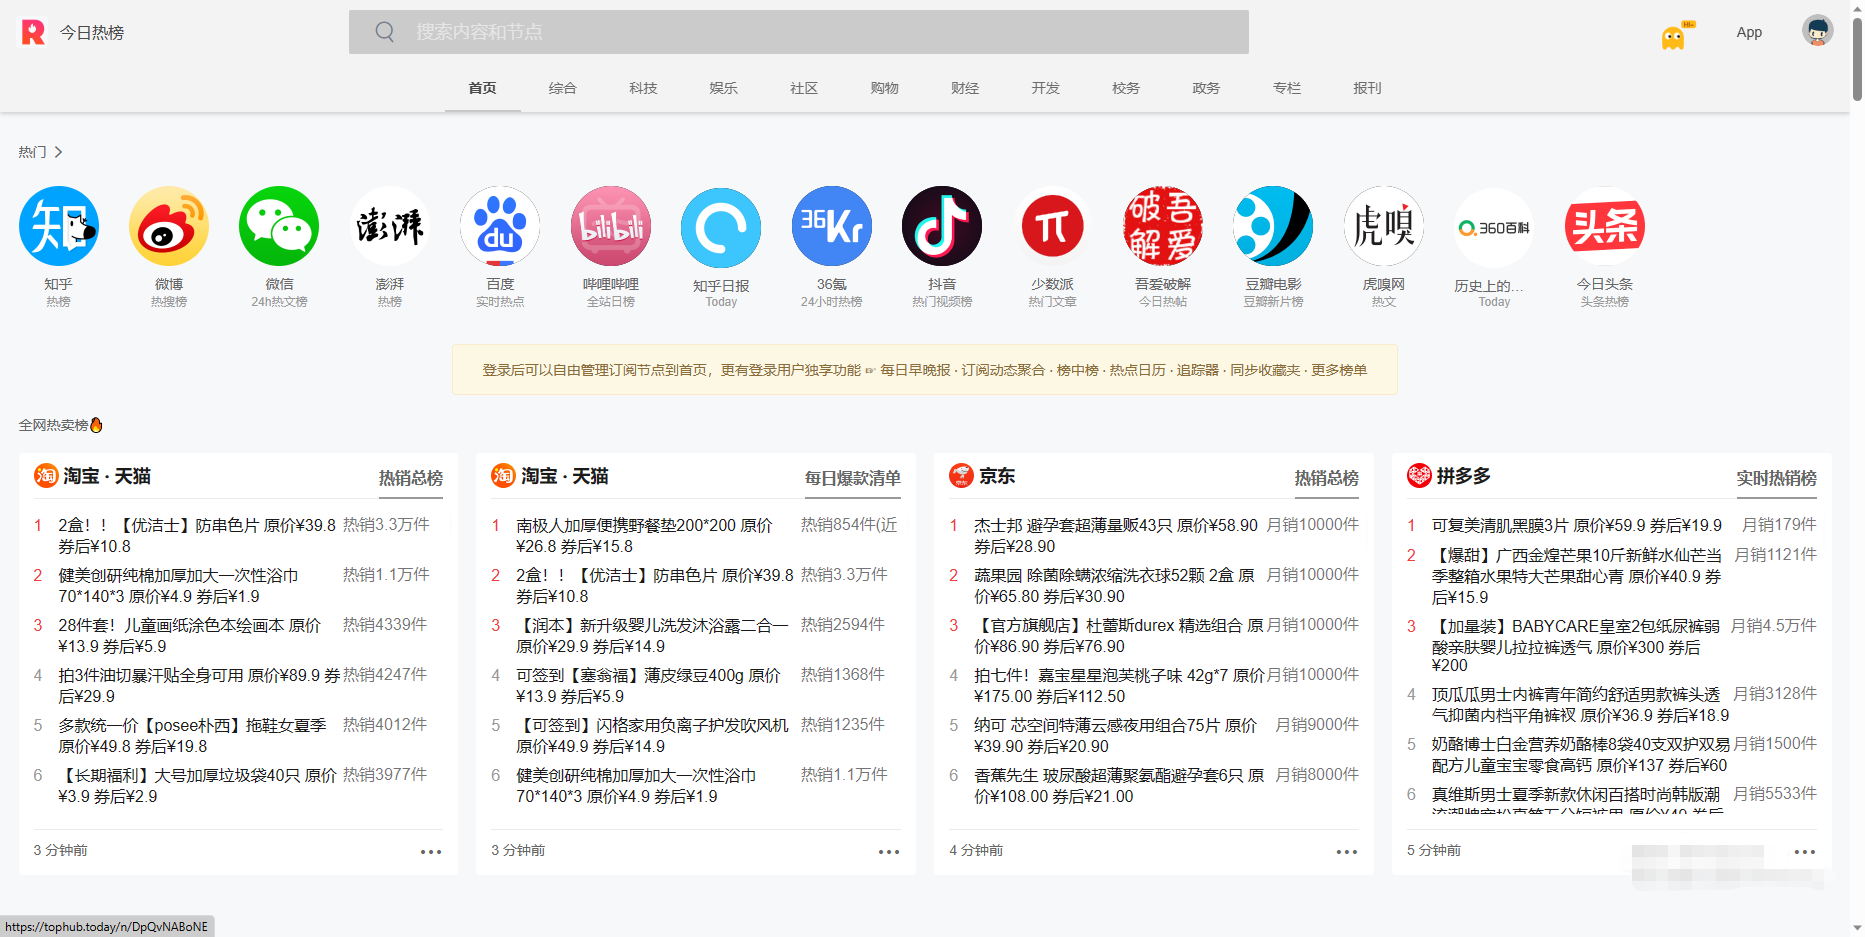Switch to the 财经 tab

965,88
